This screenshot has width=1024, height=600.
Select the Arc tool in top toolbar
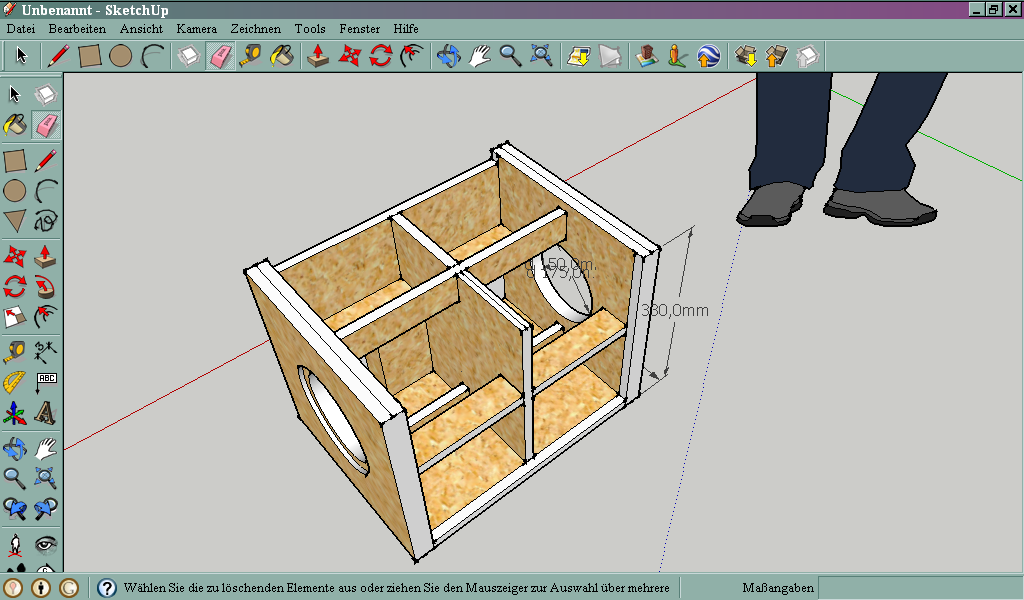click(x=153, y=56)
